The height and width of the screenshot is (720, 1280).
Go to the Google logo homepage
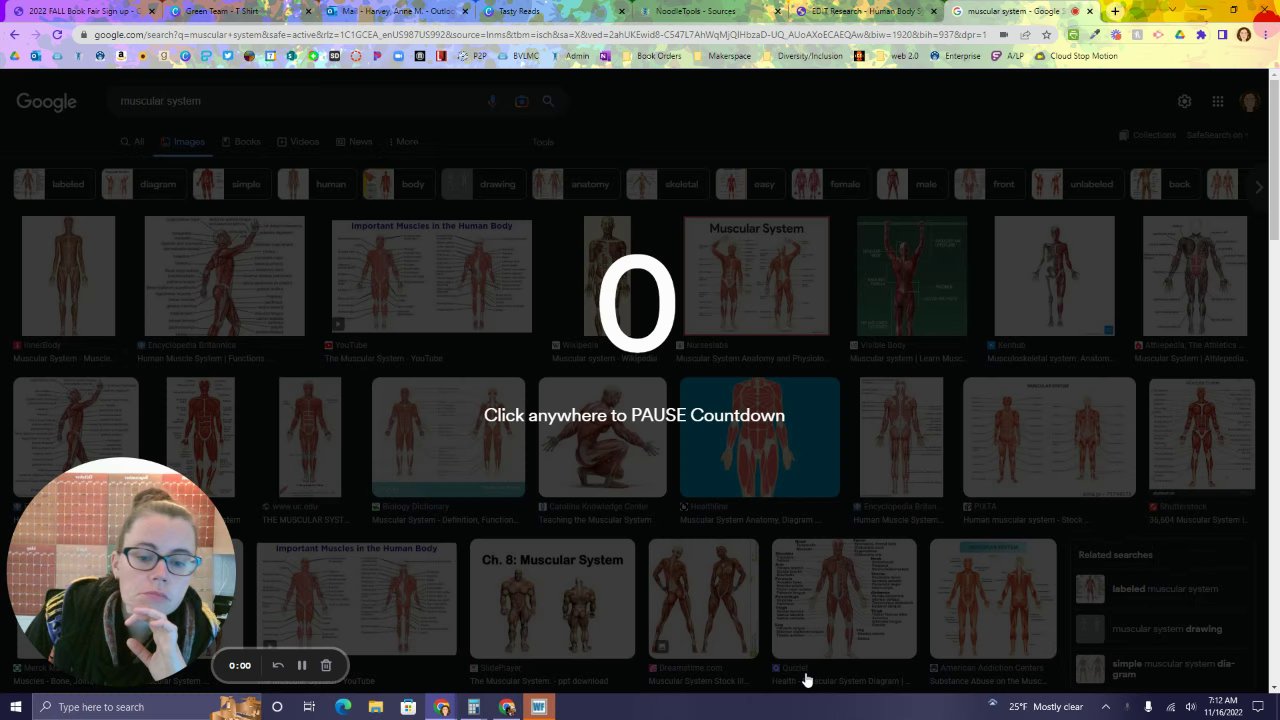[x=46, y=102]
